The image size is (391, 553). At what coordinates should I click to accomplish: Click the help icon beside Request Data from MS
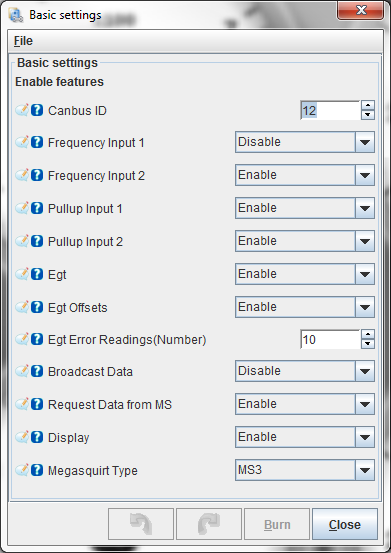[37, 404]
